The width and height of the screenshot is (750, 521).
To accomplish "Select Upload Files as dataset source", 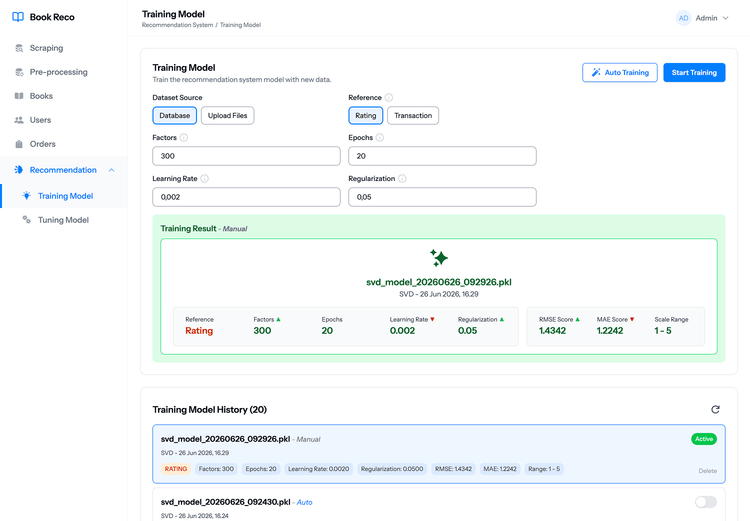I will coord(228,115).
